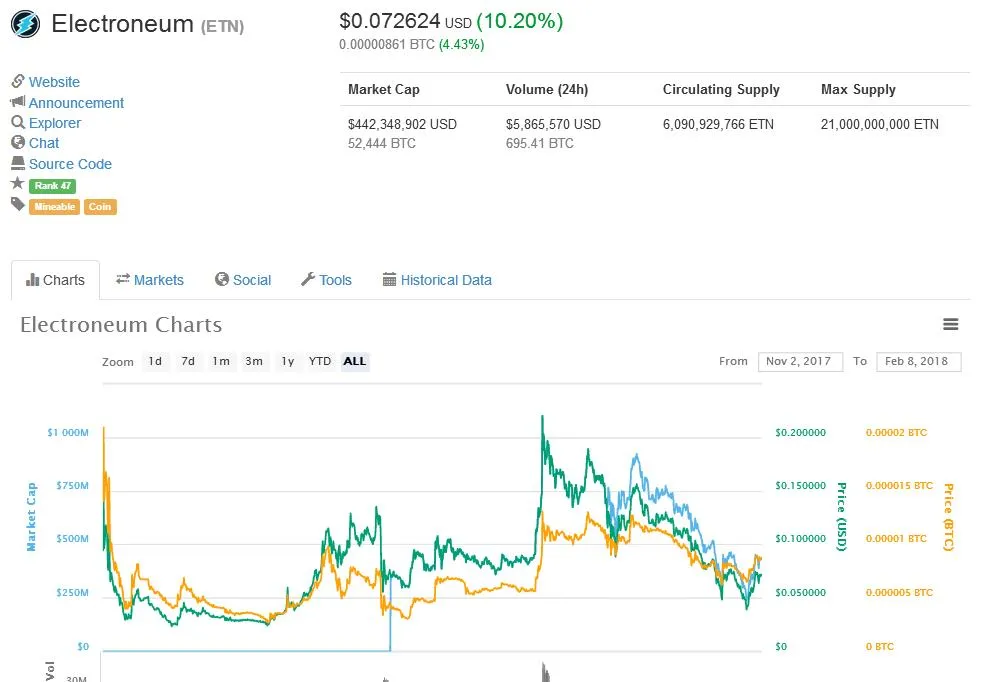Click the Volume (24h) column header
The height and width of the screenshot is (682, 995).
pyautogui.click(x=547, y=89)
